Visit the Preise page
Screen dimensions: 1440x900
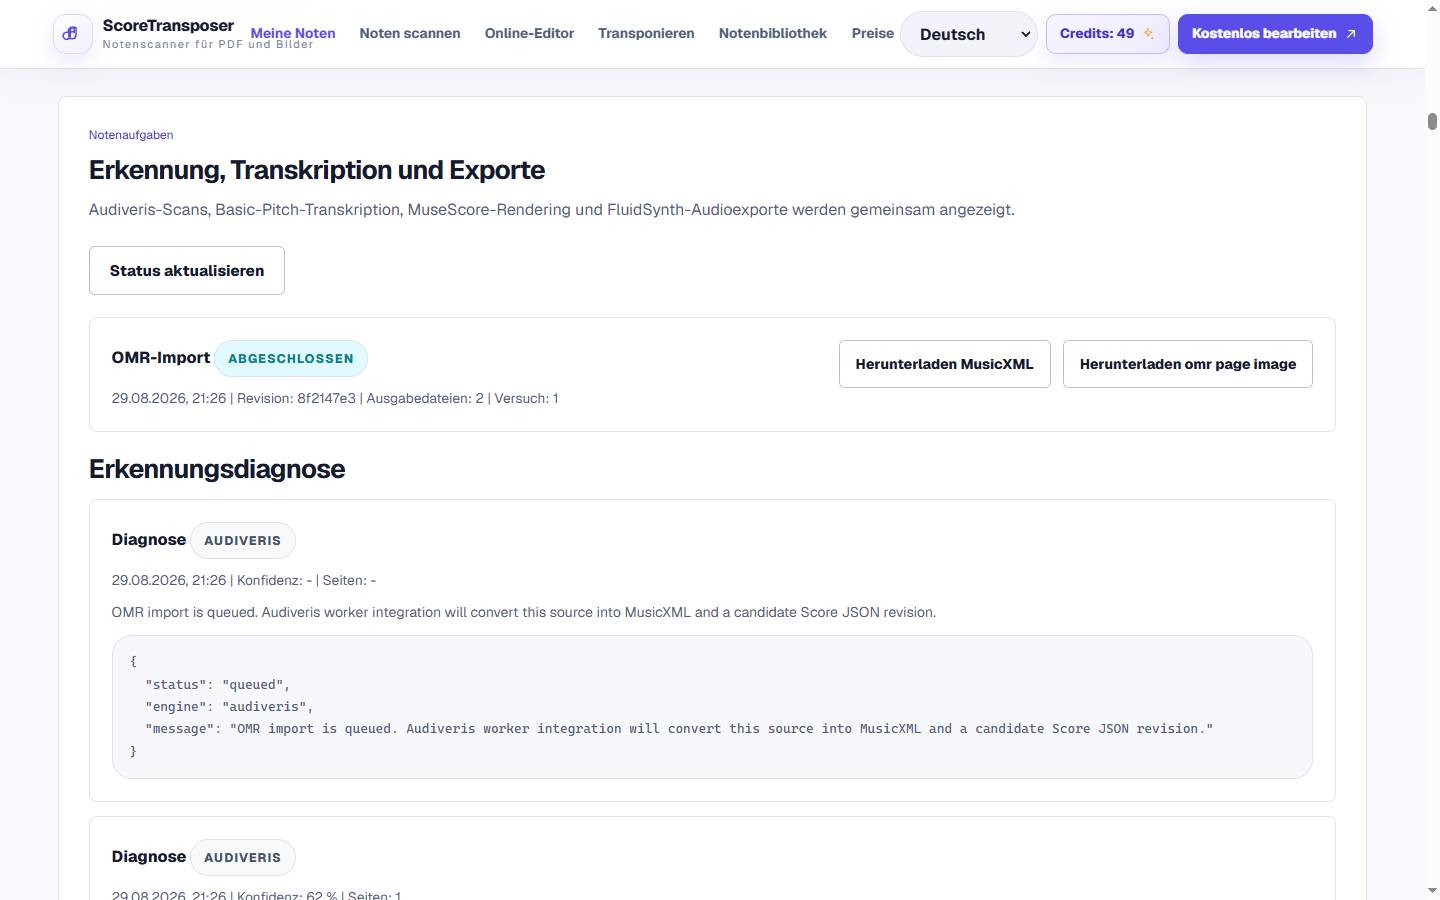873,33
